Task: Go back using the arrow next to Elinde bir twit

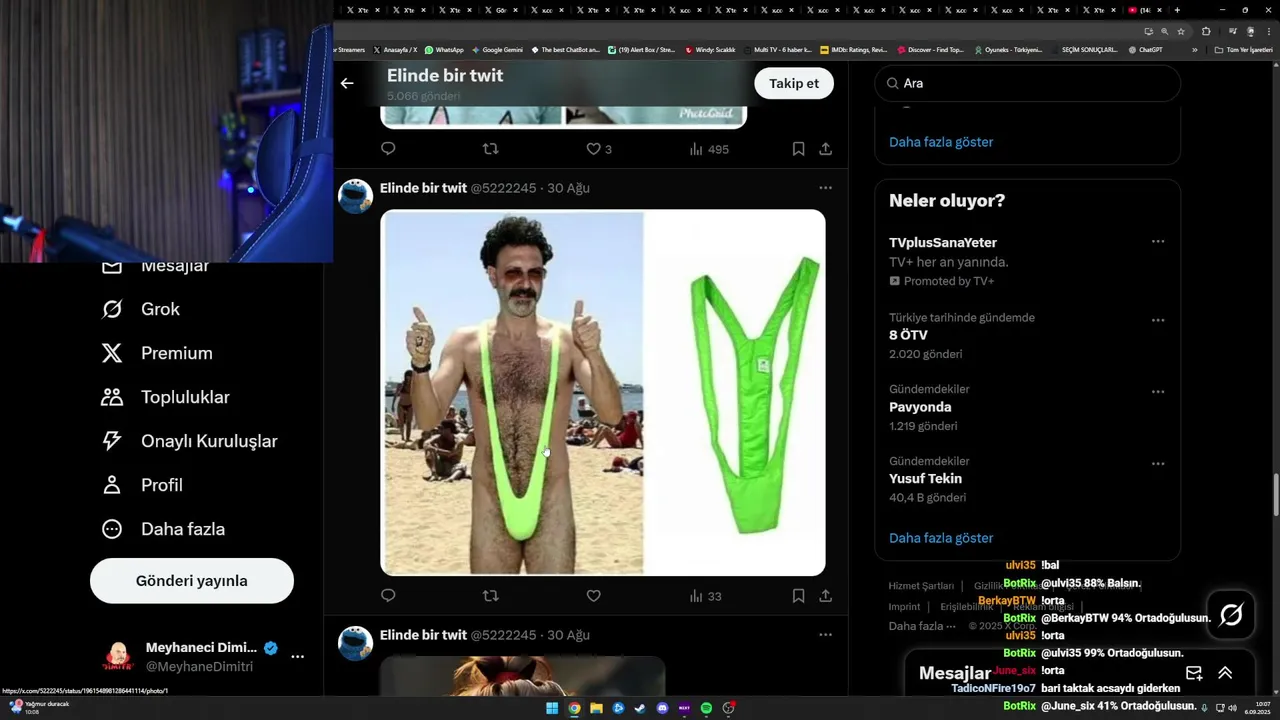Action: (x=347, y=83)
